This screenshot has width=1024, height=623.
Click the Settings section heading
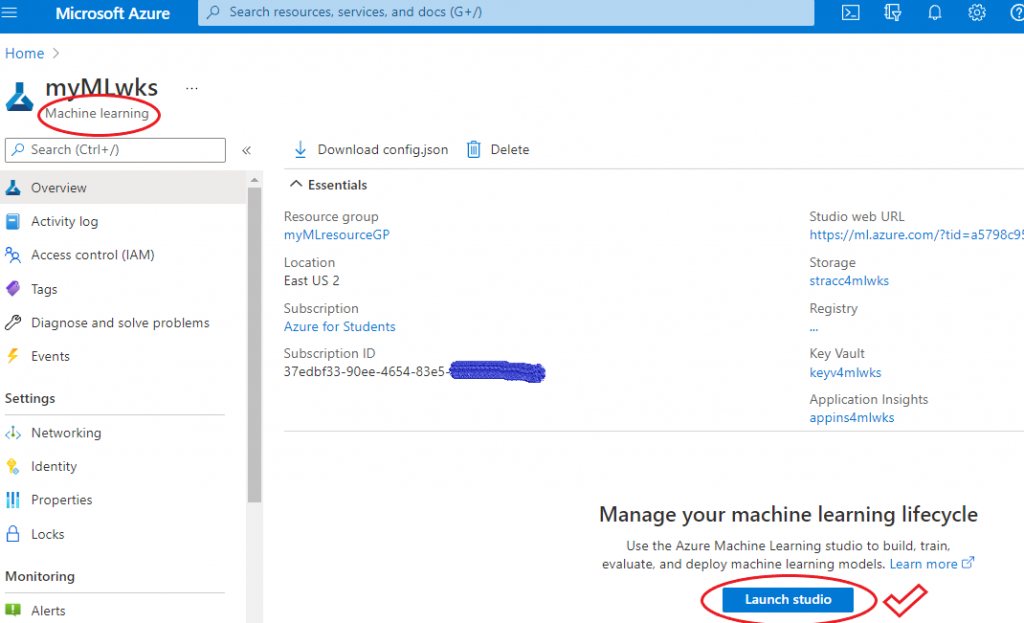point(30,398)
